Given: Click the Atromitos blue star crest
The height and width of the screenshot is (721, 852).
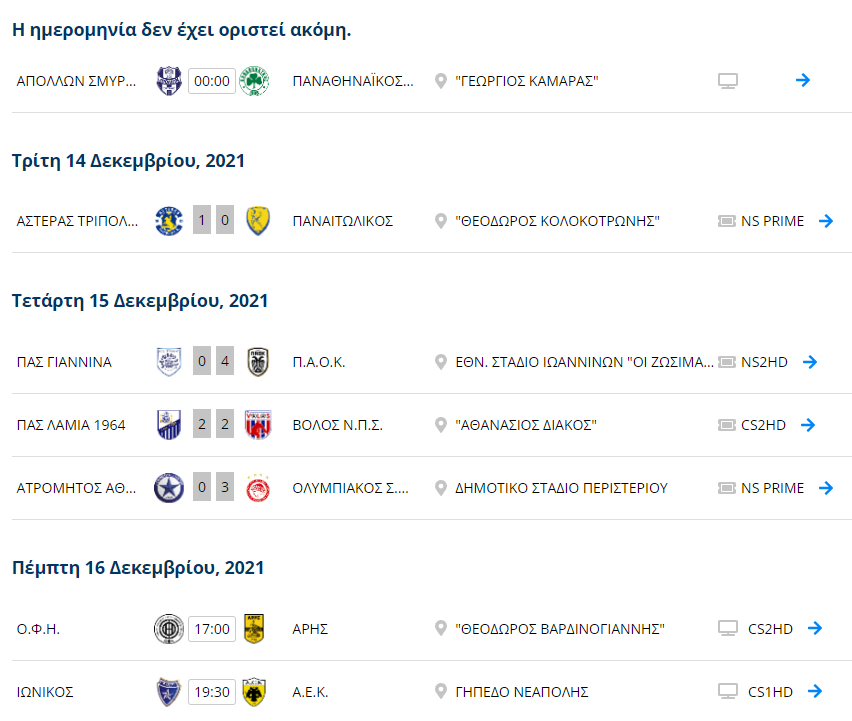Looking at the screenshot, I should click(169, 488).
